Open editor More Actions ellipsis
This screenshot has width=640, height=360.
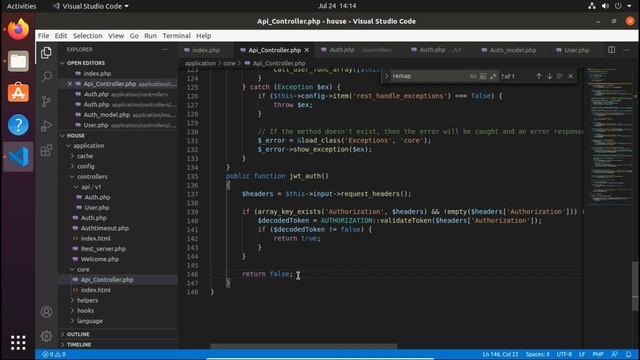tap(626, 50)
